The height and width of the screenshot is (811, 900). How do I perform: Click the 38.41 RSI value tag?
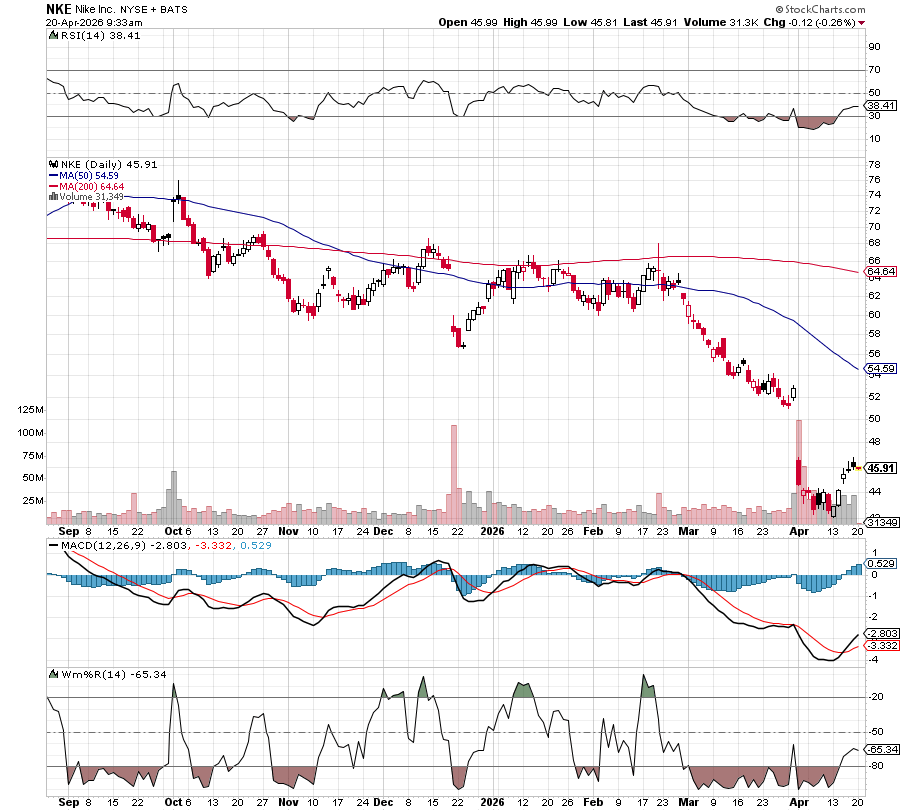pos(880,105)
